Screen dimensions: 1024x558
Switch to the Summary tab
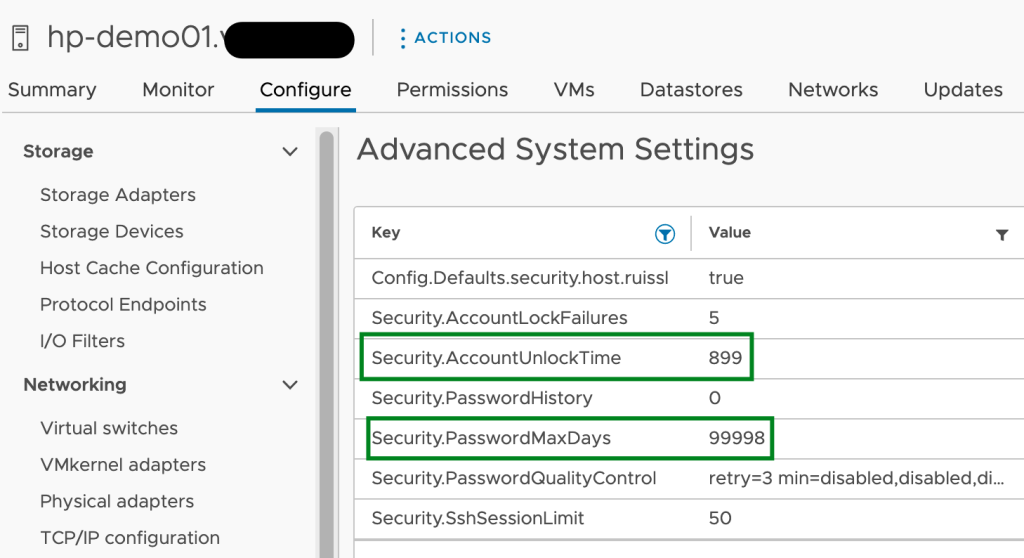click(52, 90)
